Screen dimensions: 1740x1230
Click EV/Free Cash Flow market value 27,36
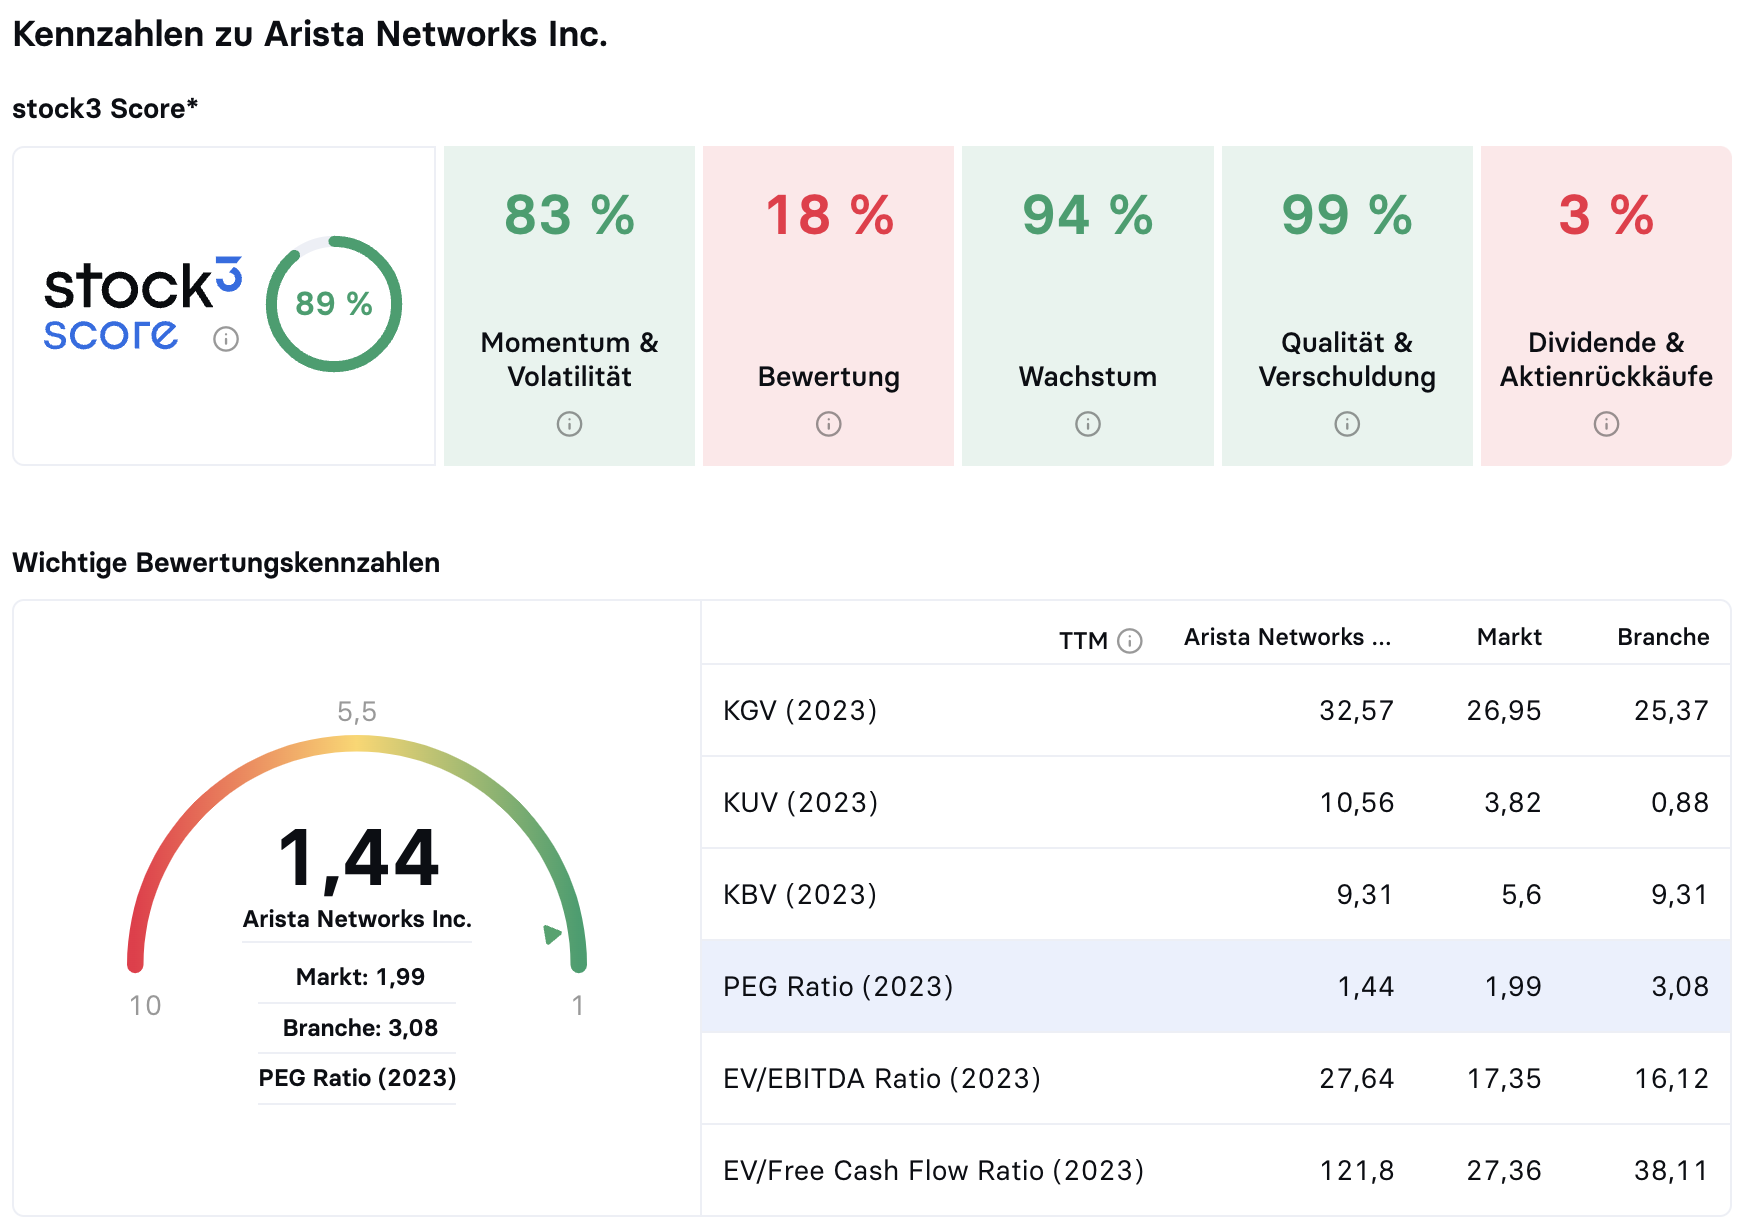point(1504,1170)
